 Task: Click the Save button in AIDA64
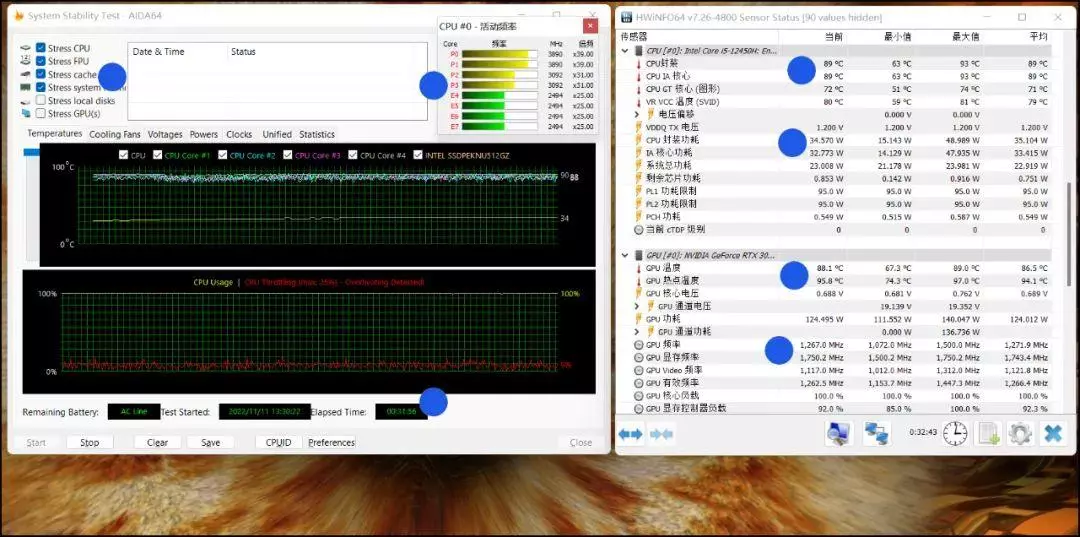point(211,443)
